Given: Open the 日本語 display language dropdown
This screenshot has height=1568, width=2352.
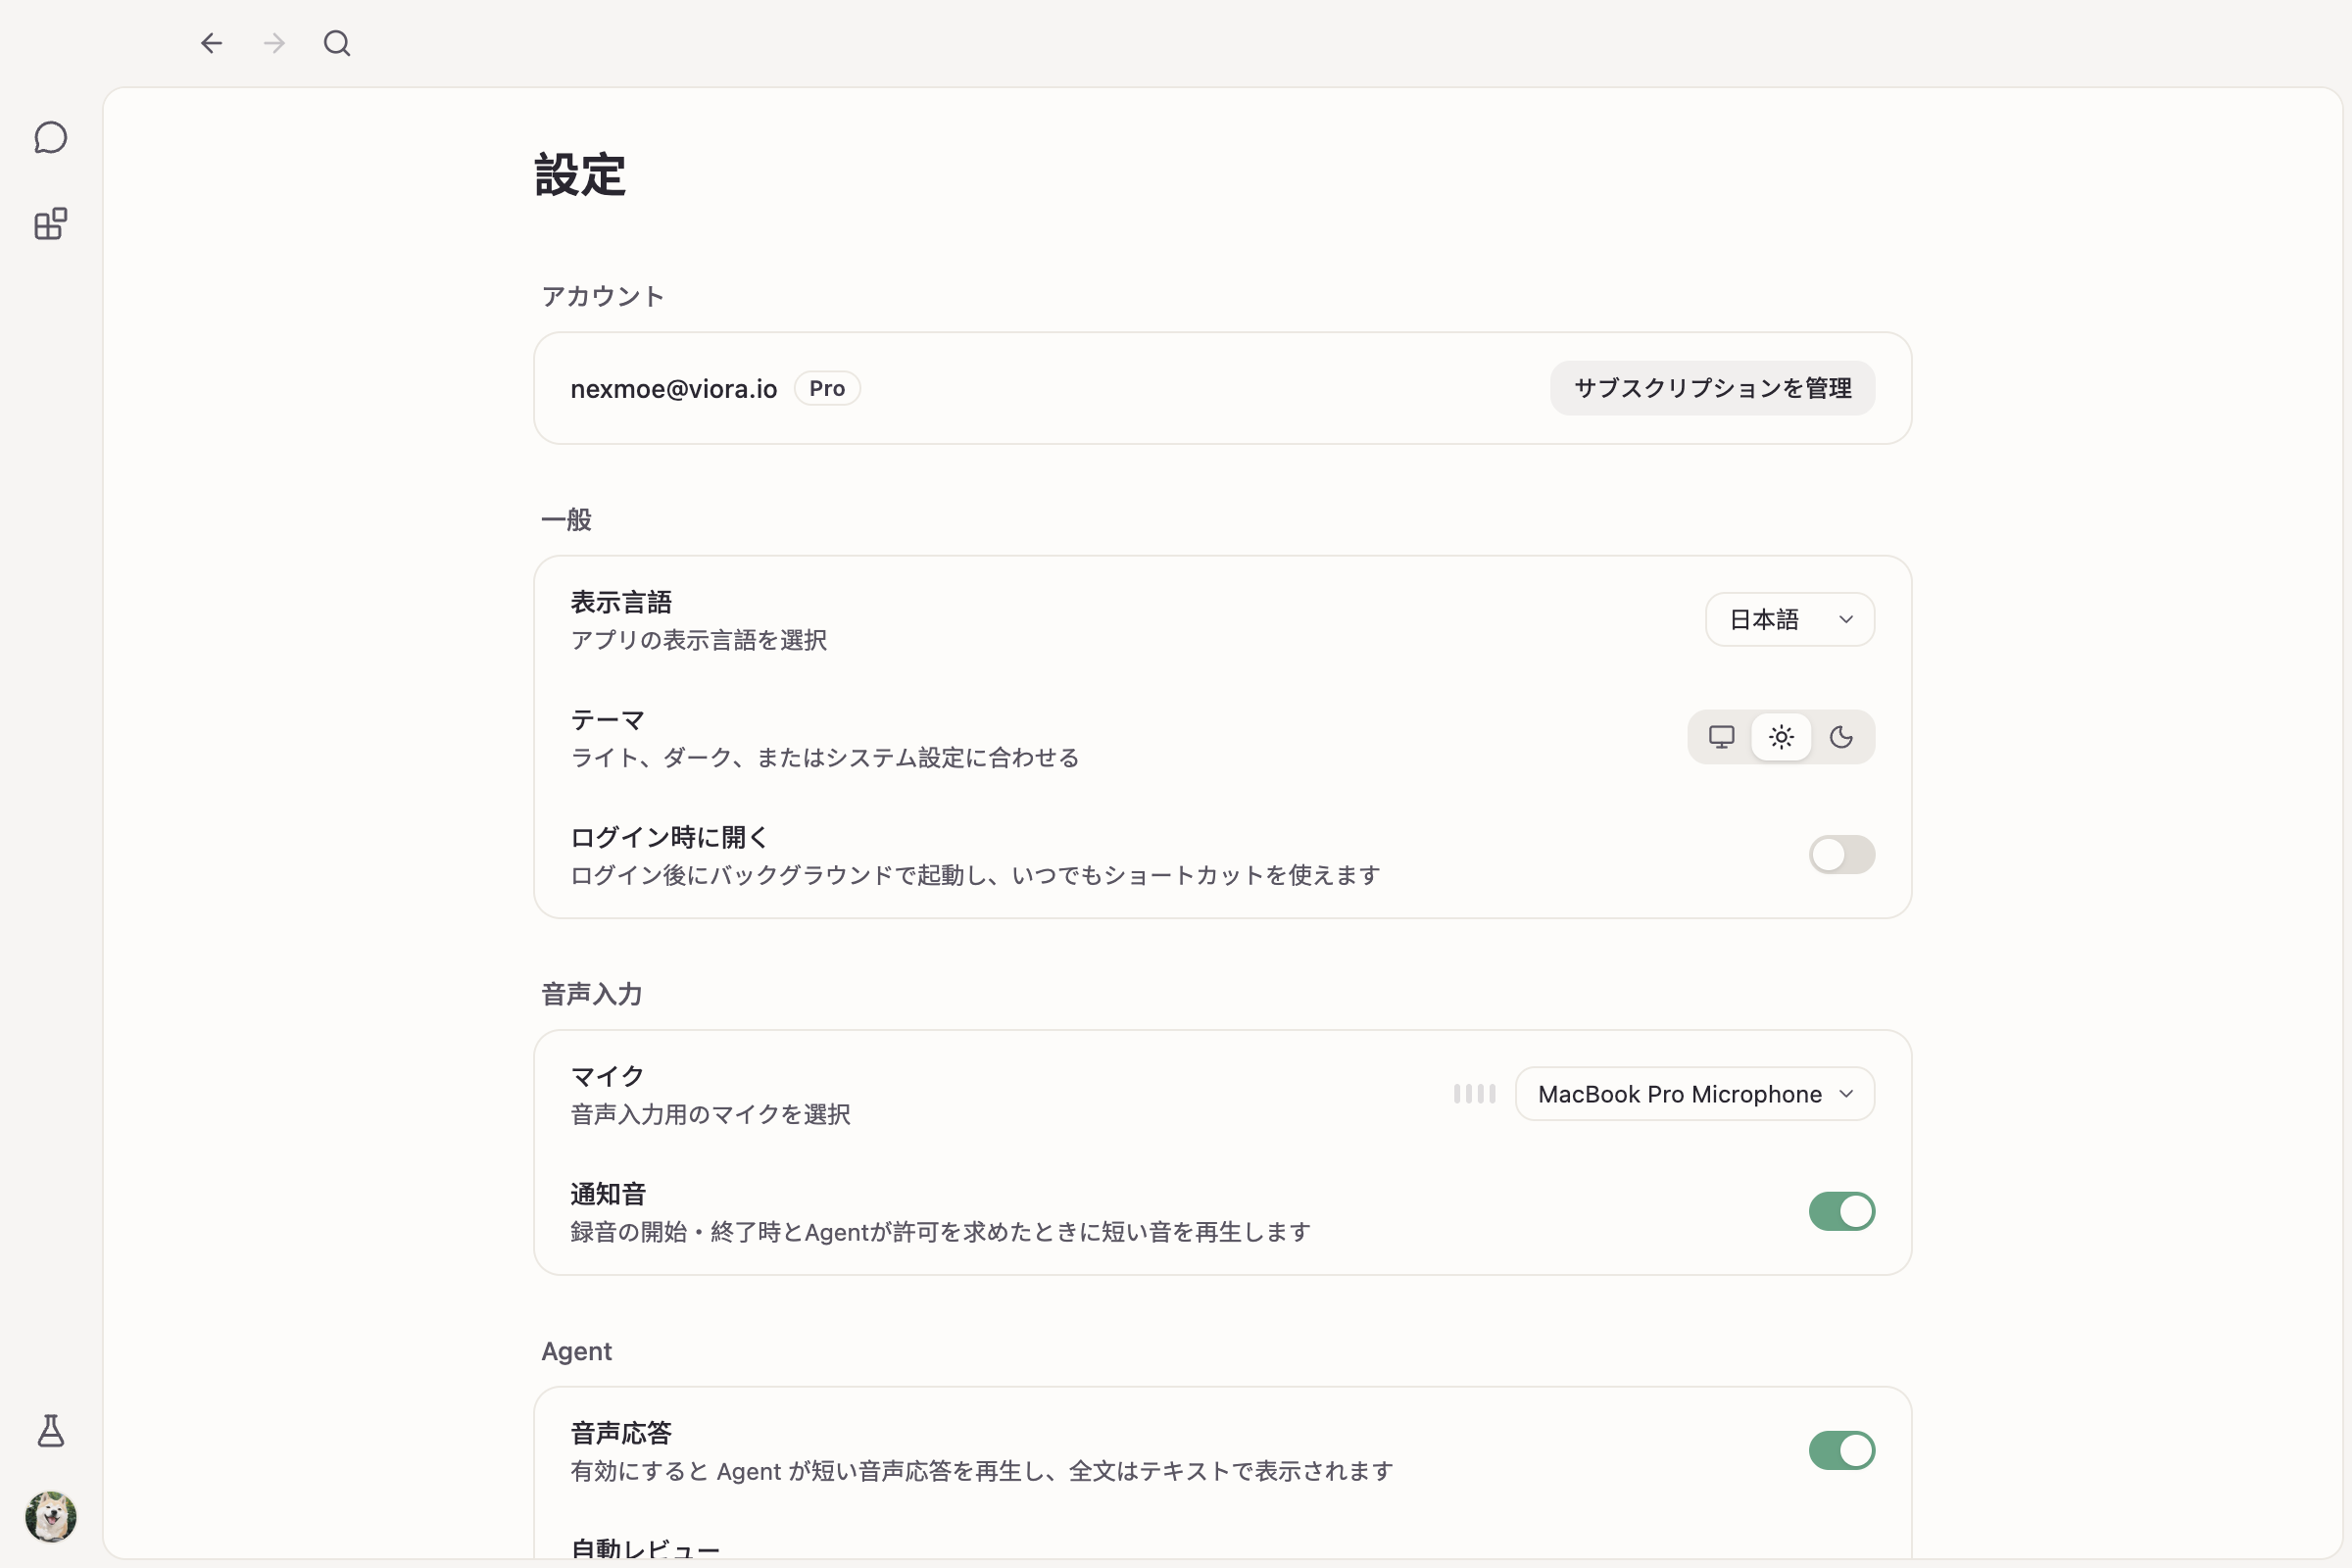Looking at the screenshot, I should 1789,620.
